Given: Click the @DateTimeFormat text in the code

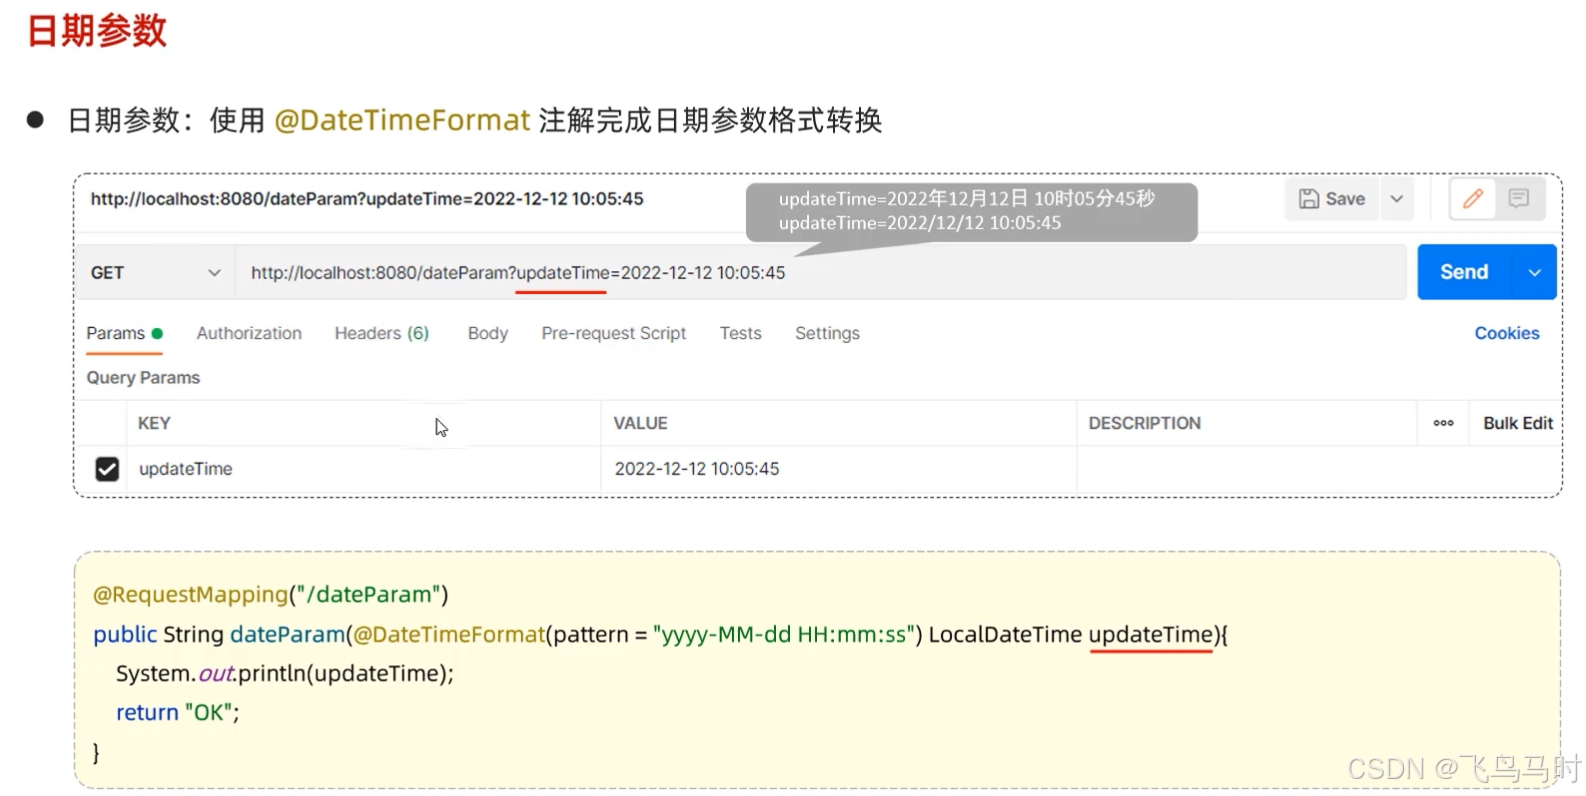Looking at the screenshot, I should click(449, 635).
